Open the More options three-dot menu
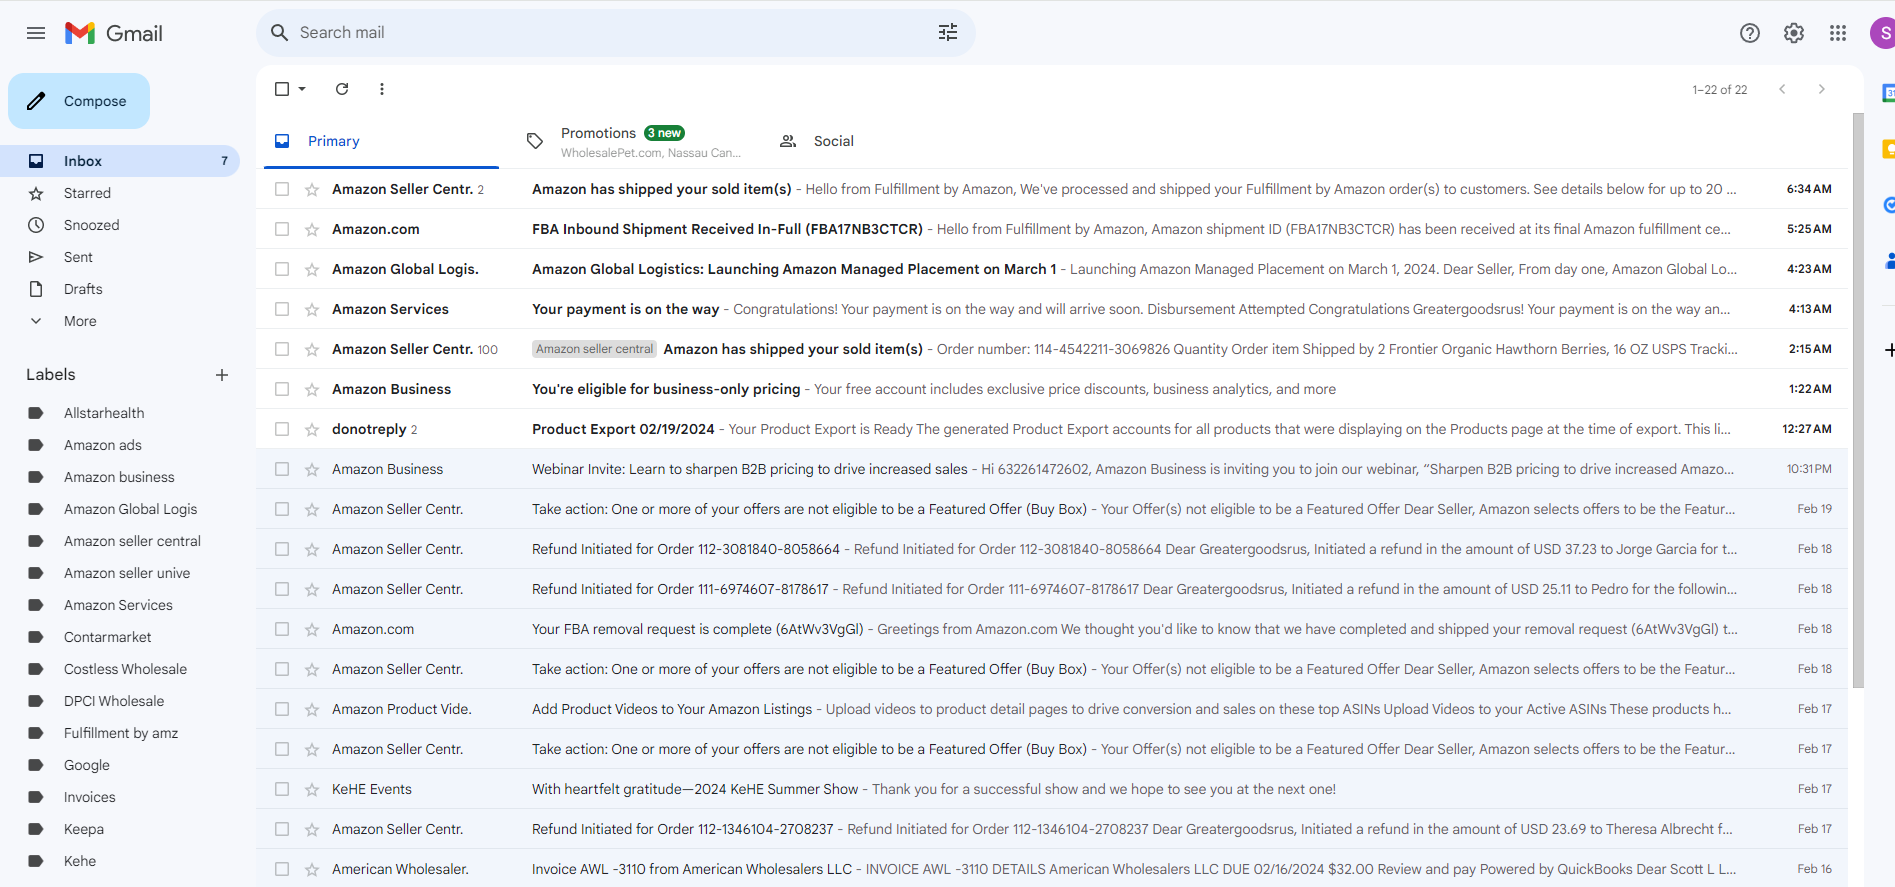 pyautogui.click(x=382, y=89)
